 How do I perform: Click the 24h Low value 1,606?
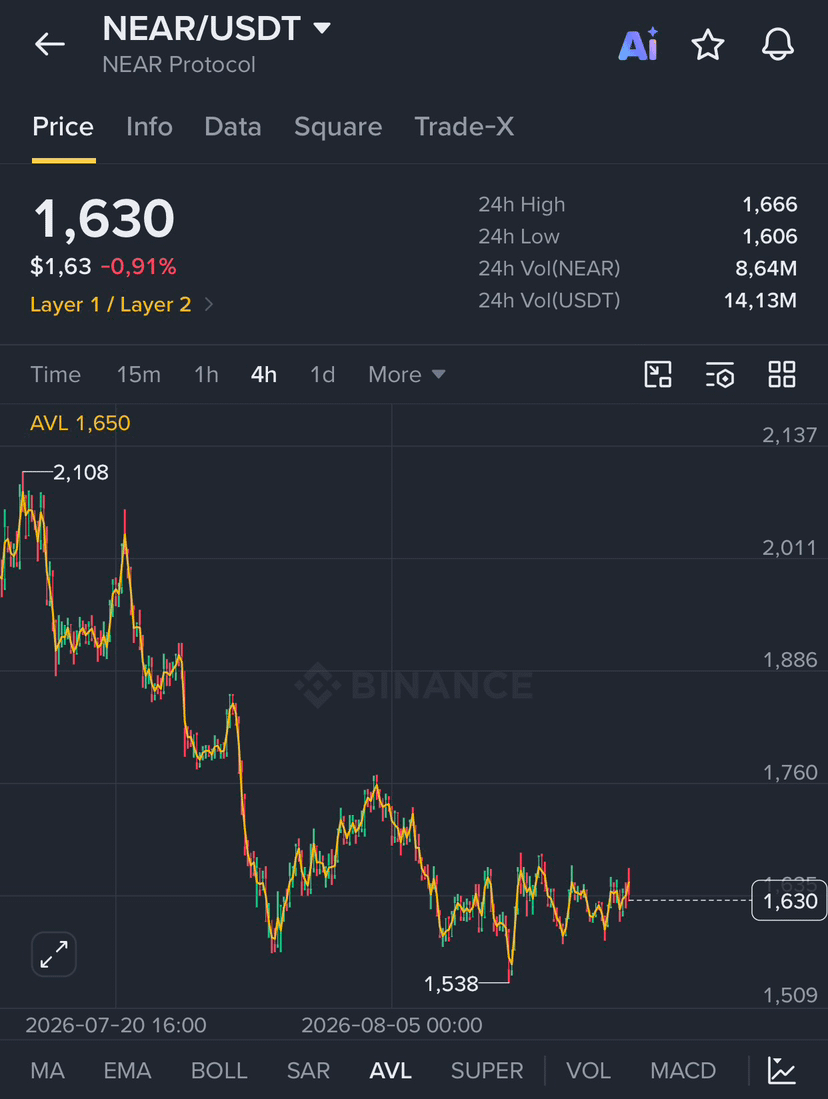770,236
